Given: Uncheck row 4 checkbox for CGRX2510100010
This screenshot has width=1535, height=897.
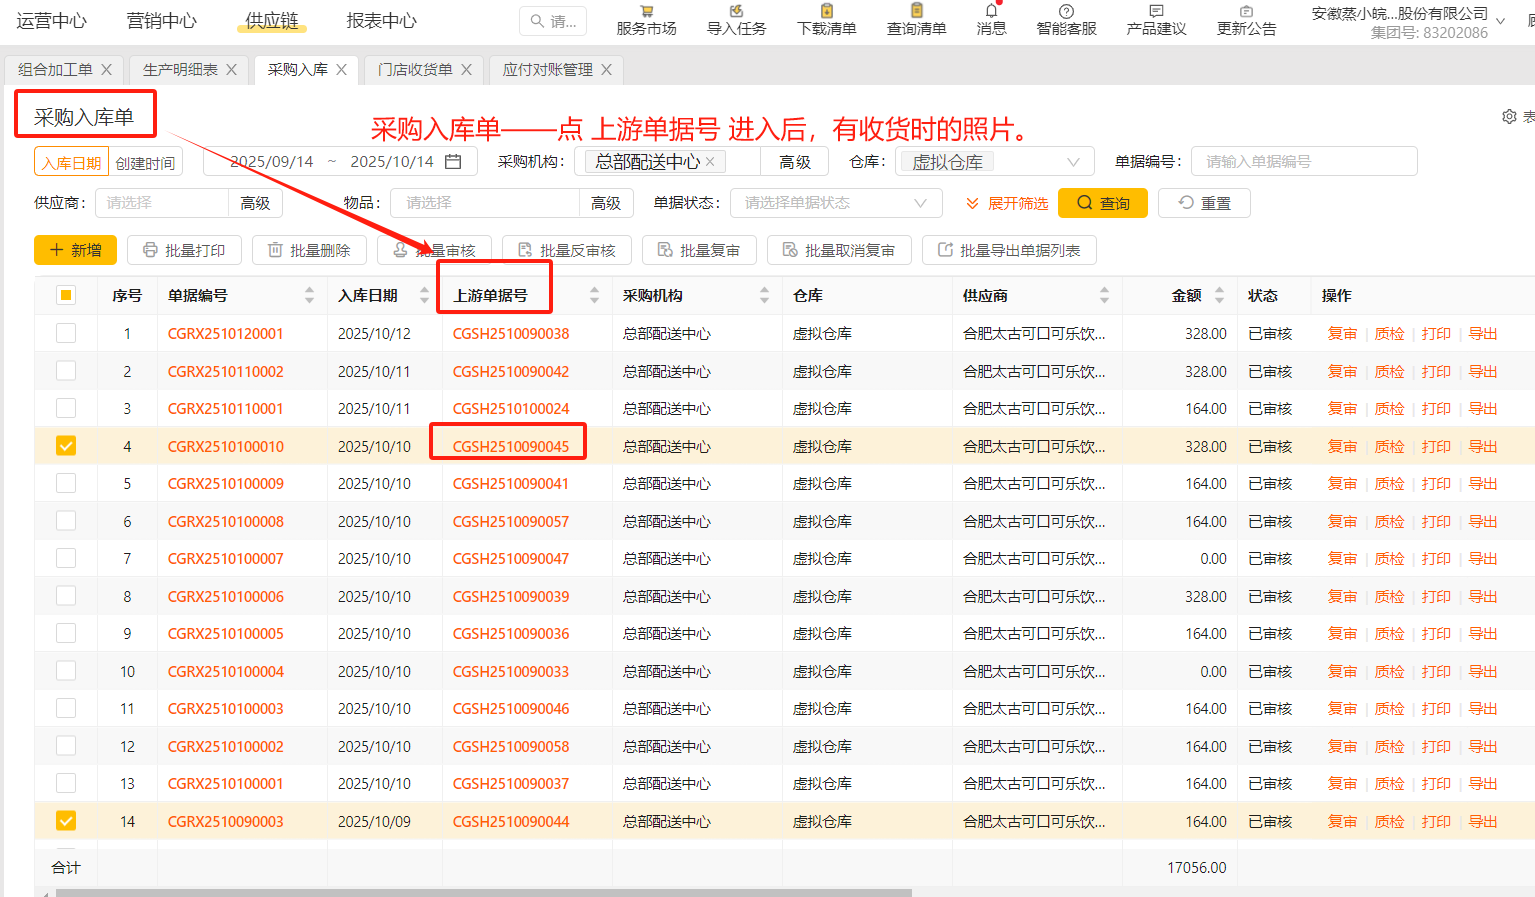Looking at the screenshot, I should tap(66, 446).
